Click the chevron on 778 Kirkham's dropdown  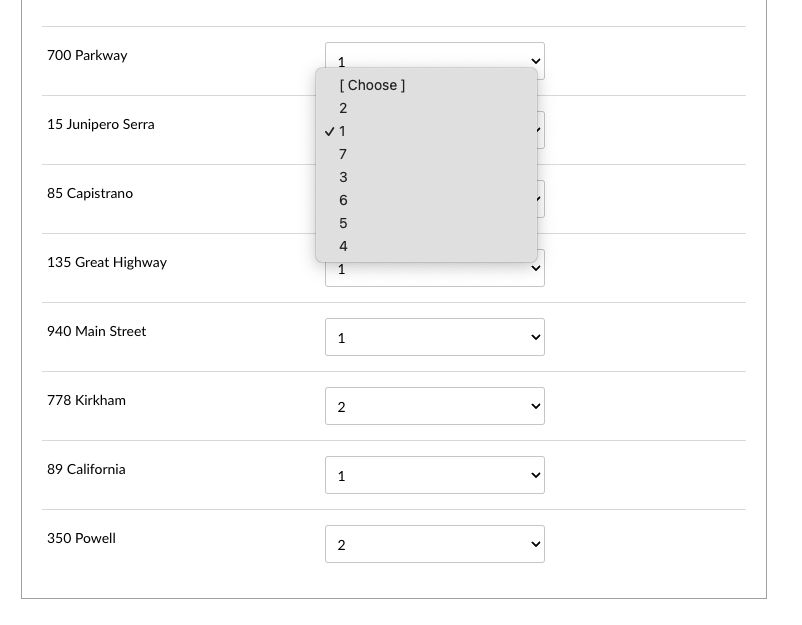click(536, 406)
